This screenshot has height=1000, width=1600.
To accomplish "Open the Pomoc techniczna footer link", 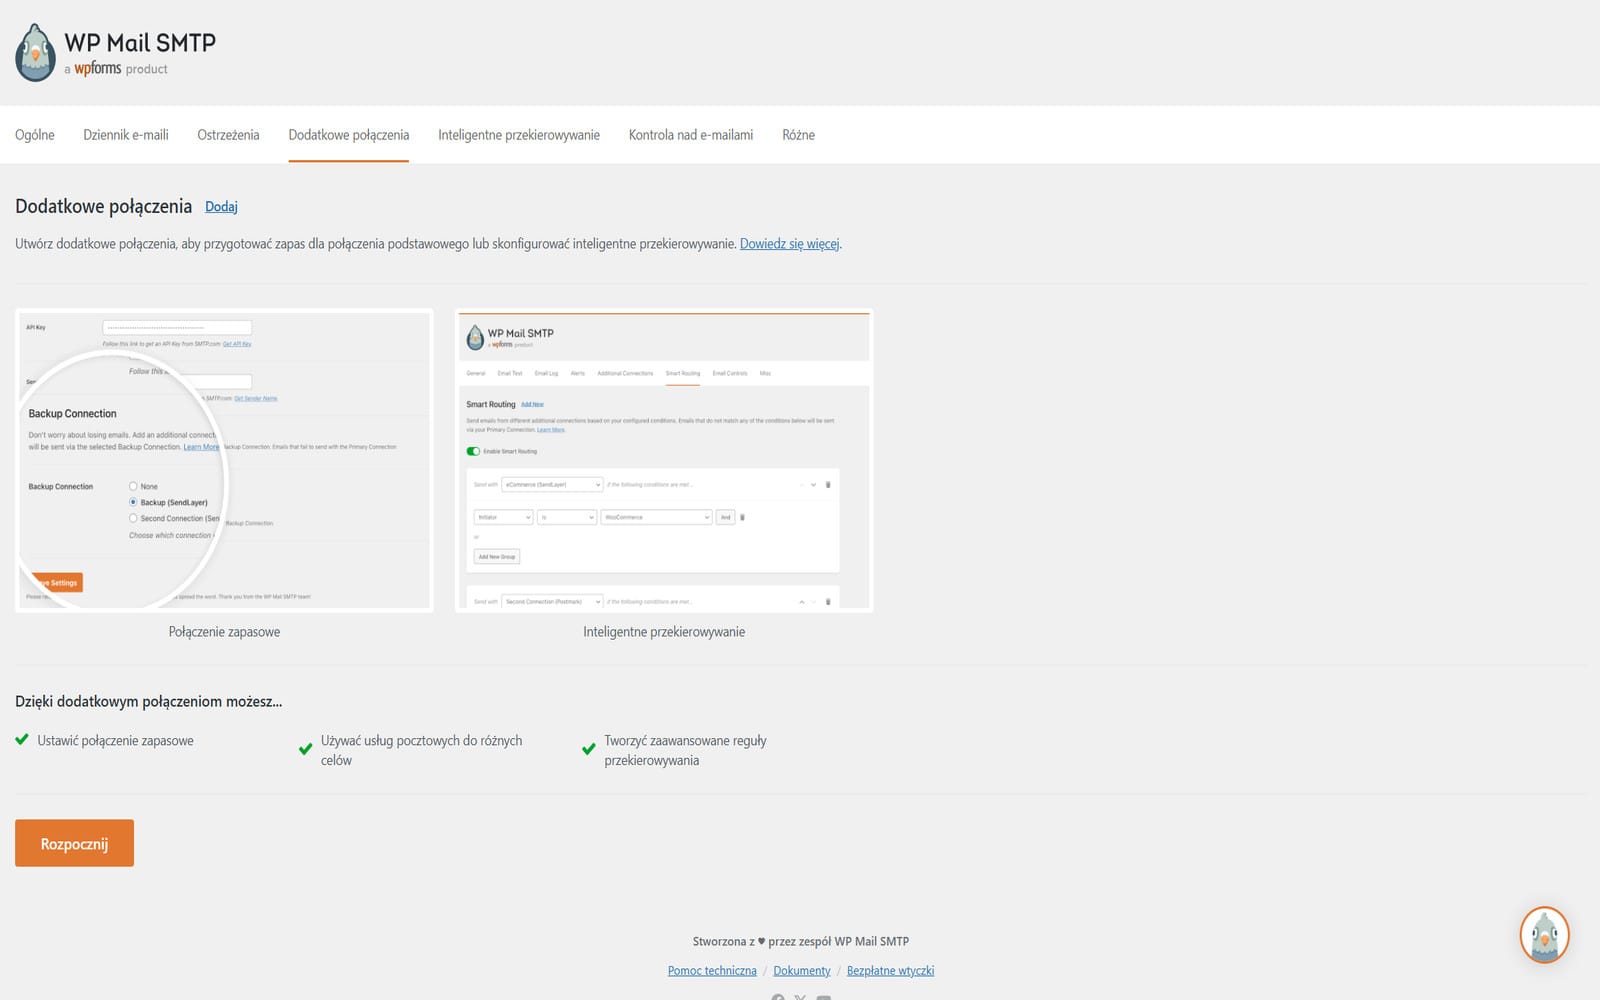I will (x=712, y=971).
